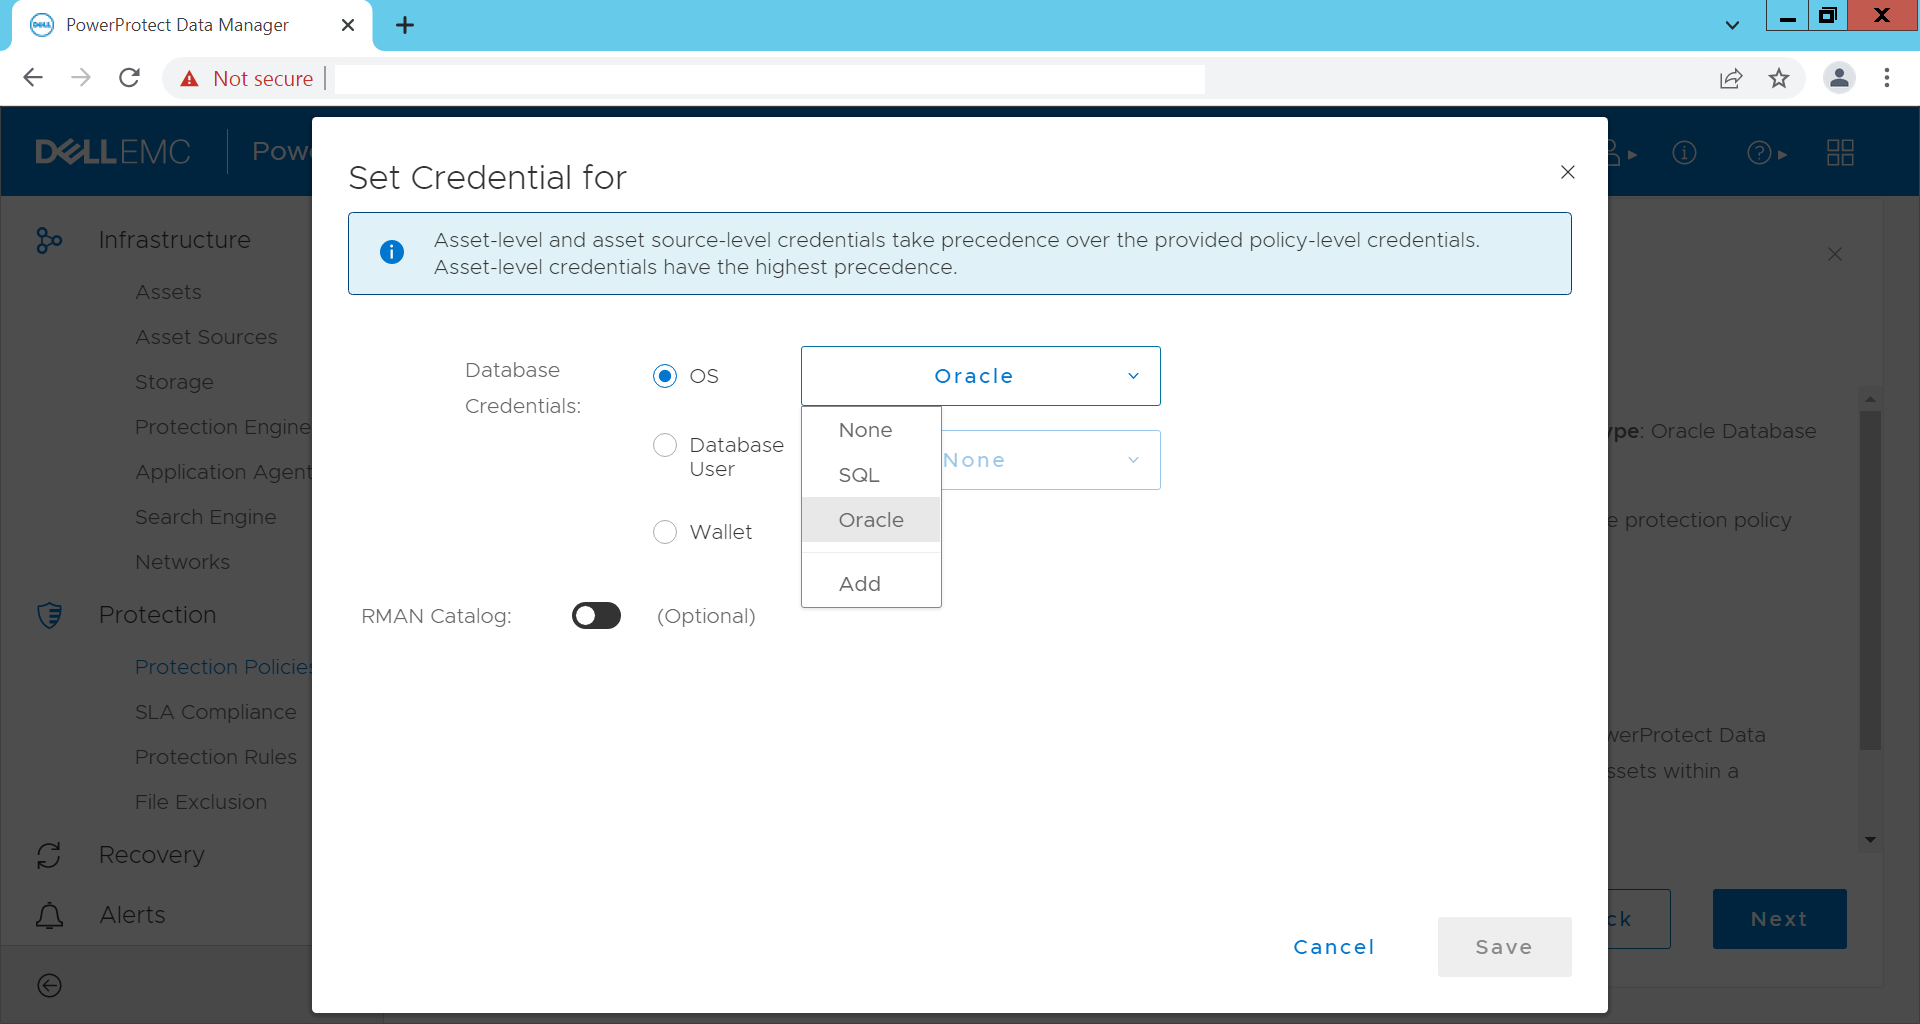Select the OS credential radio button

point(665,375)
